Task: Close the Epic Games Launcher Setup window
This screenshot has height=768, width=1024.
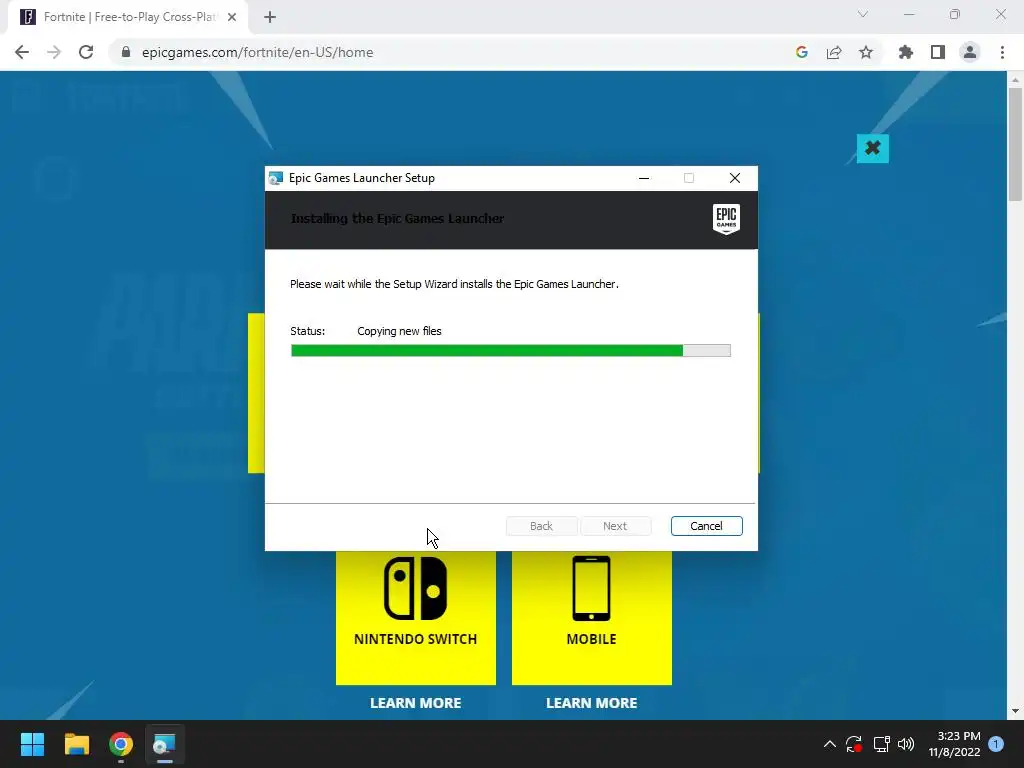Action: pyautogui.click(x=735, y=178)
